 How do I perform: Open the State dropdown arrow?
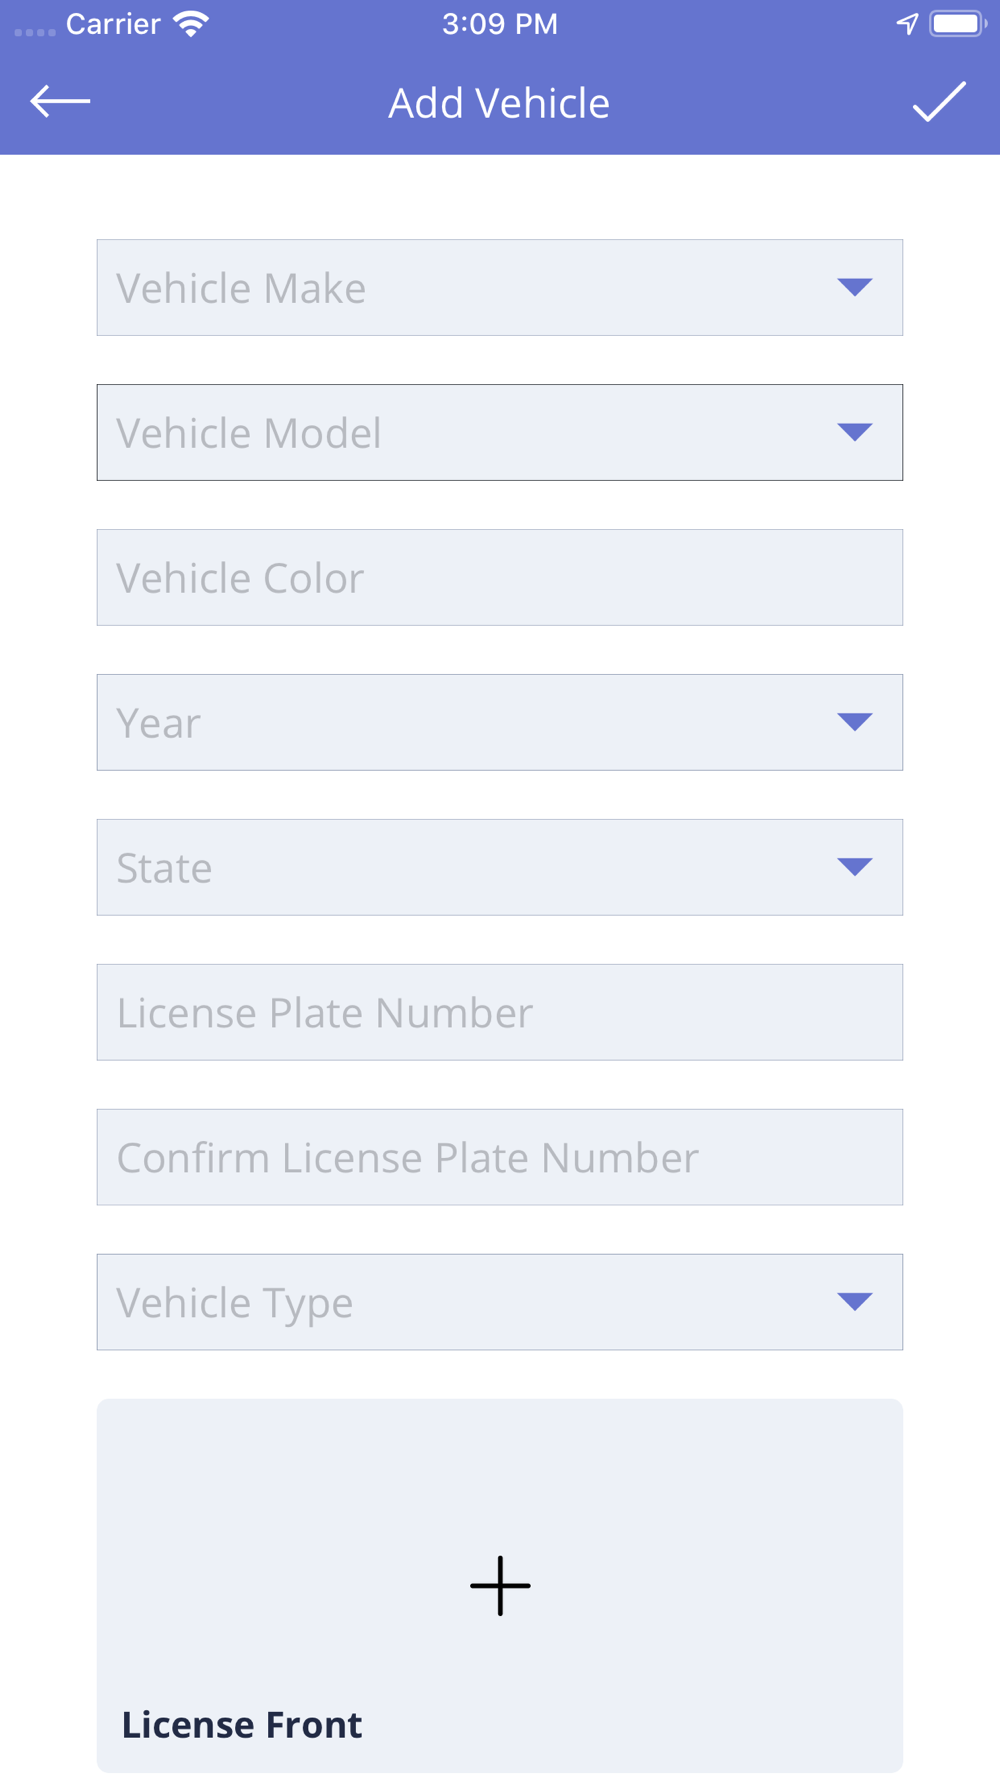pyautogui.click(x=855, y=867)
